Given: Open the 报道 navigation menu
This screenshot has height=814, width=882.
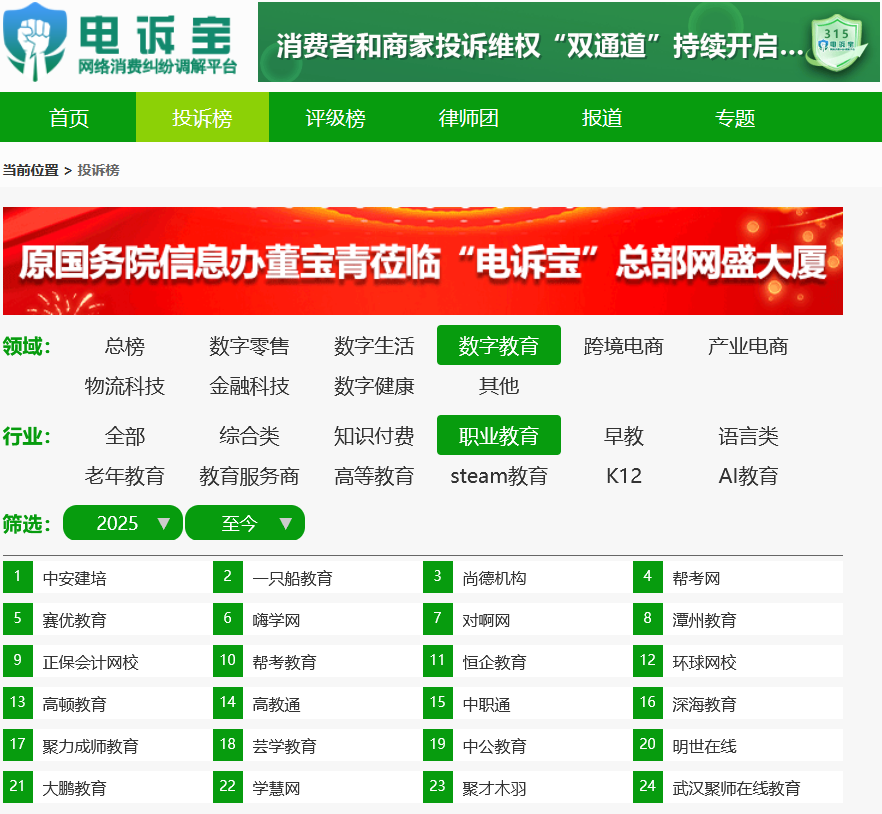Looking at the screenshot, I should coord(600,117).
